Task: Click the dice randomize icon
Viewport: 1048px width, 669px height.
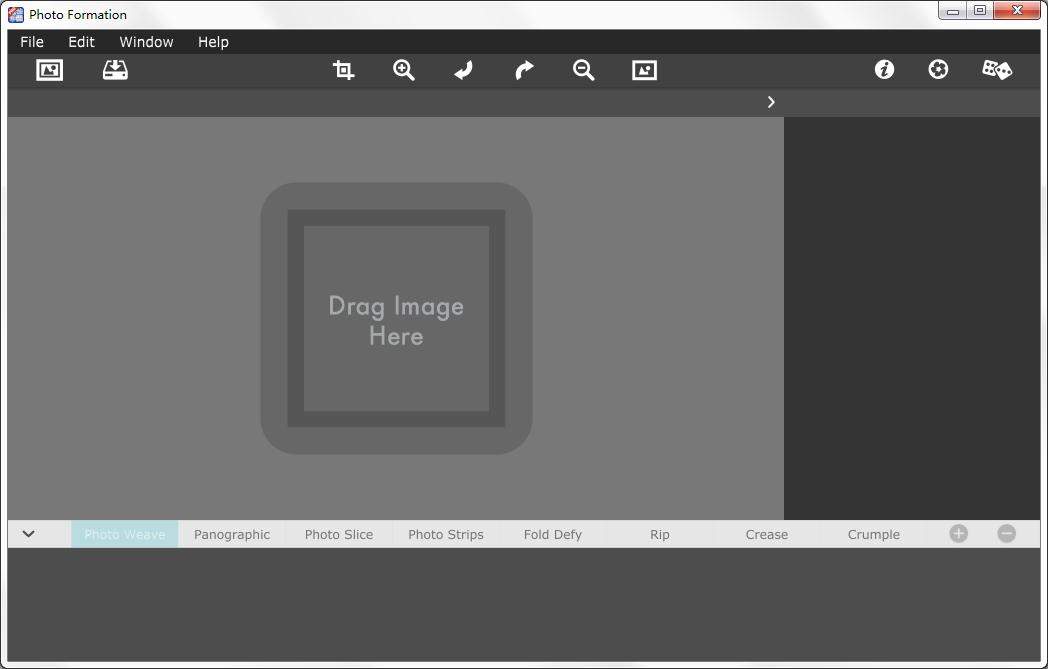Action: [x=997, y=70]
